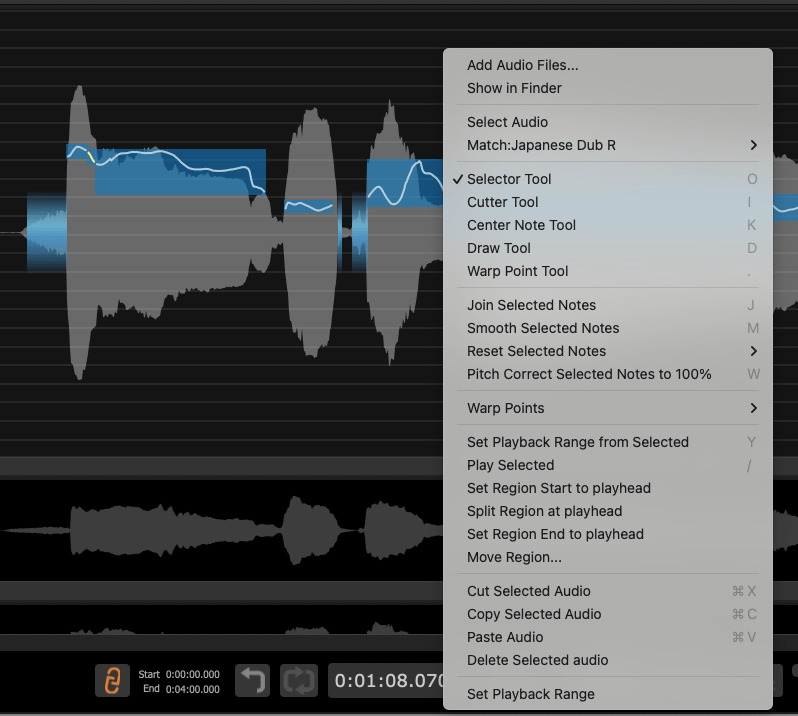Click the return-to-start arrow button
The image size is (798, 716).
coord(252,681)
